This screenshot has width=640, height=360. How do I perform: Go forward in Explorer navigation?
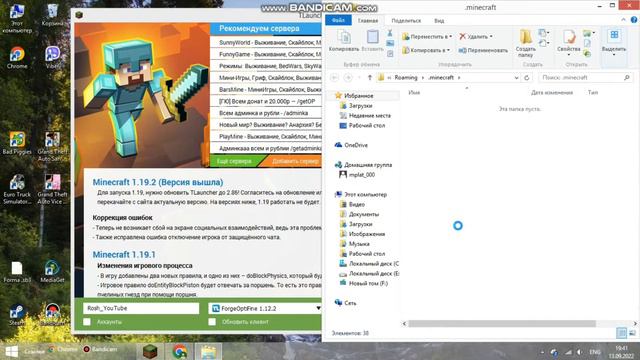click(x=348, y=78)
